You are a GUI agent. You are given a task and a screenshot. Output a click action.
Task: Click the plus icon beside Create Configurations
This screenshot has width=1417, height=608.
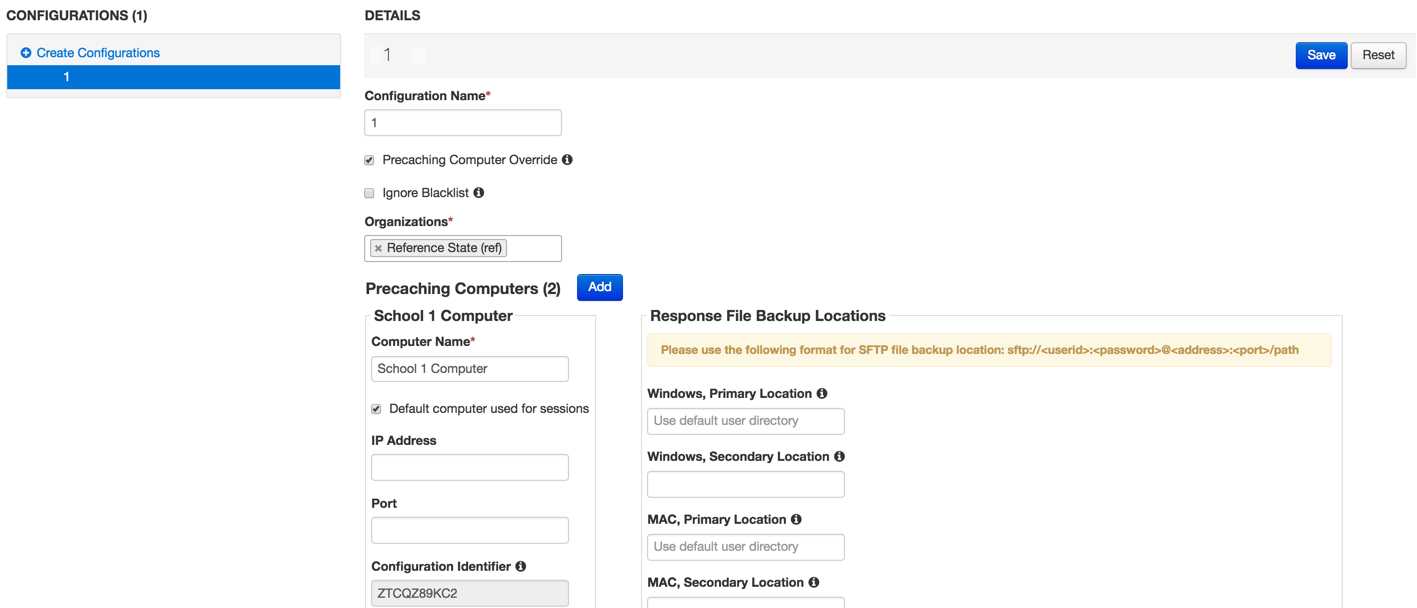tap(26, 53)
